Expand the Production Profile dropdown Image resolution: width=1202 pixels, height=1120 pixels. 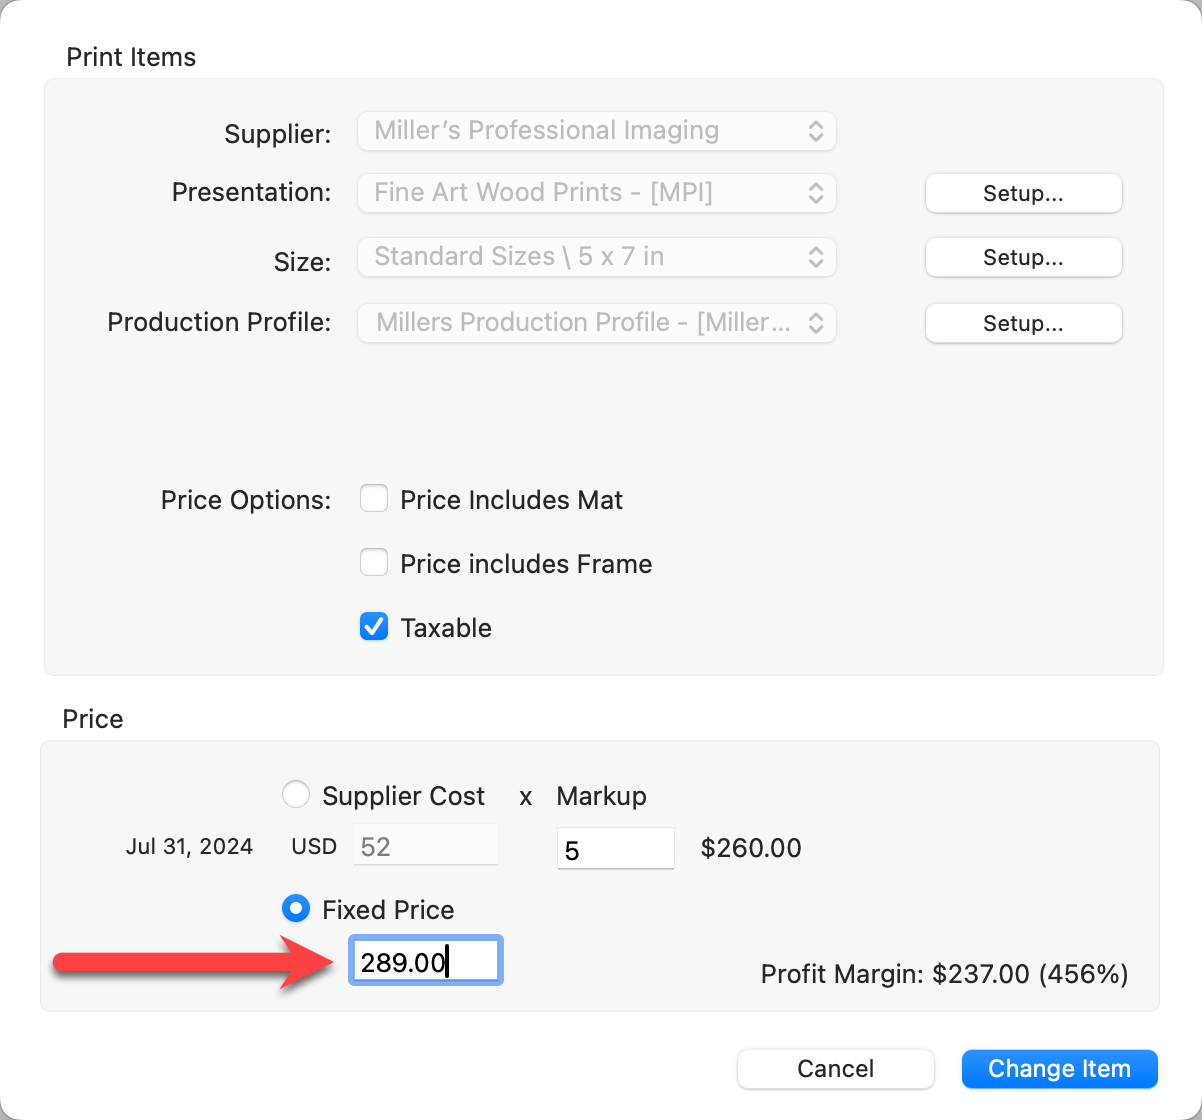[x=596, y=323]
